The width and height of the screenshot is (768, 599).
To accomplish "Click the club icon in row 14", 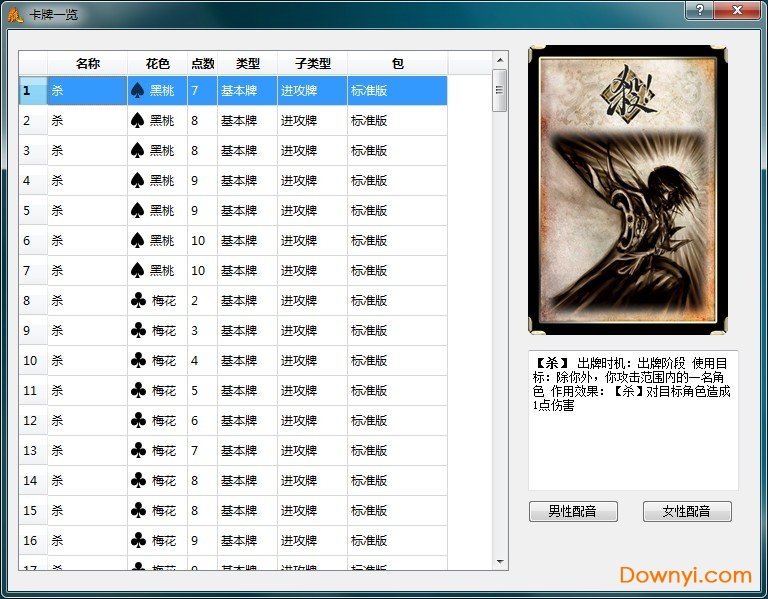I will pyautogui.click(x=139, y=480).
